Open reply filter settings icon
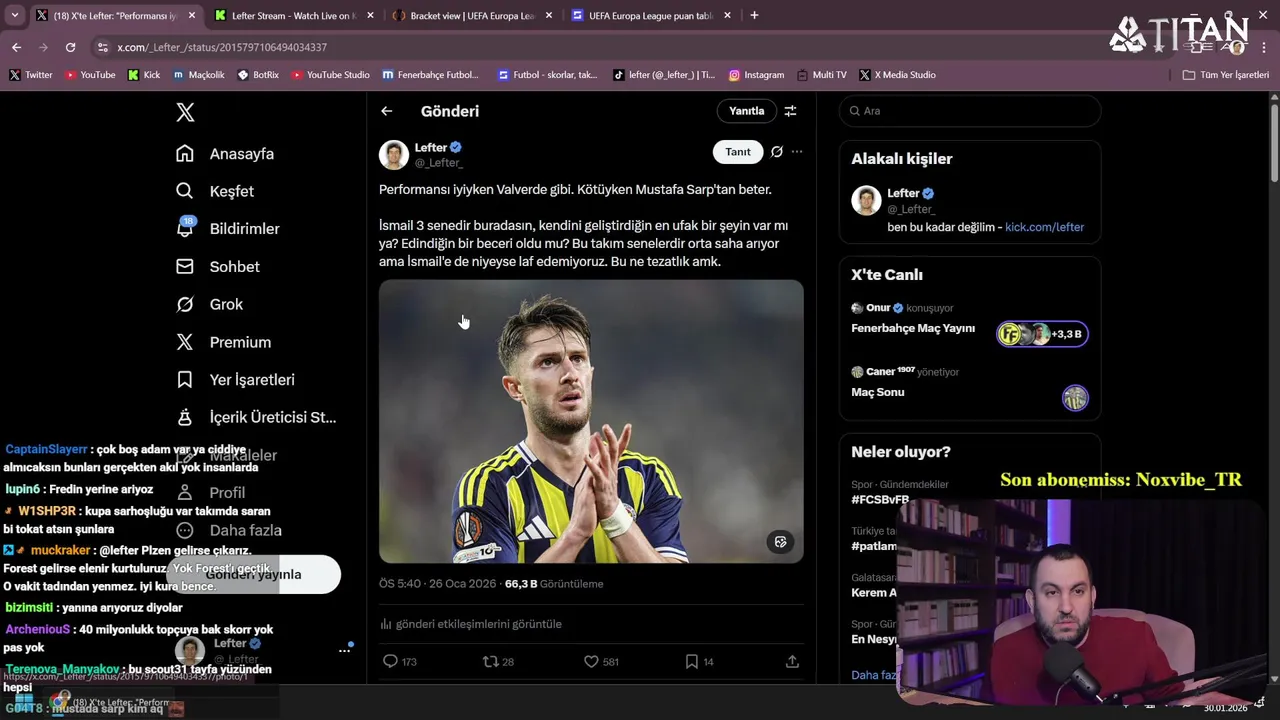Image resolution: width=1280 pixels, height=720 pixels. tap(790, 111)
